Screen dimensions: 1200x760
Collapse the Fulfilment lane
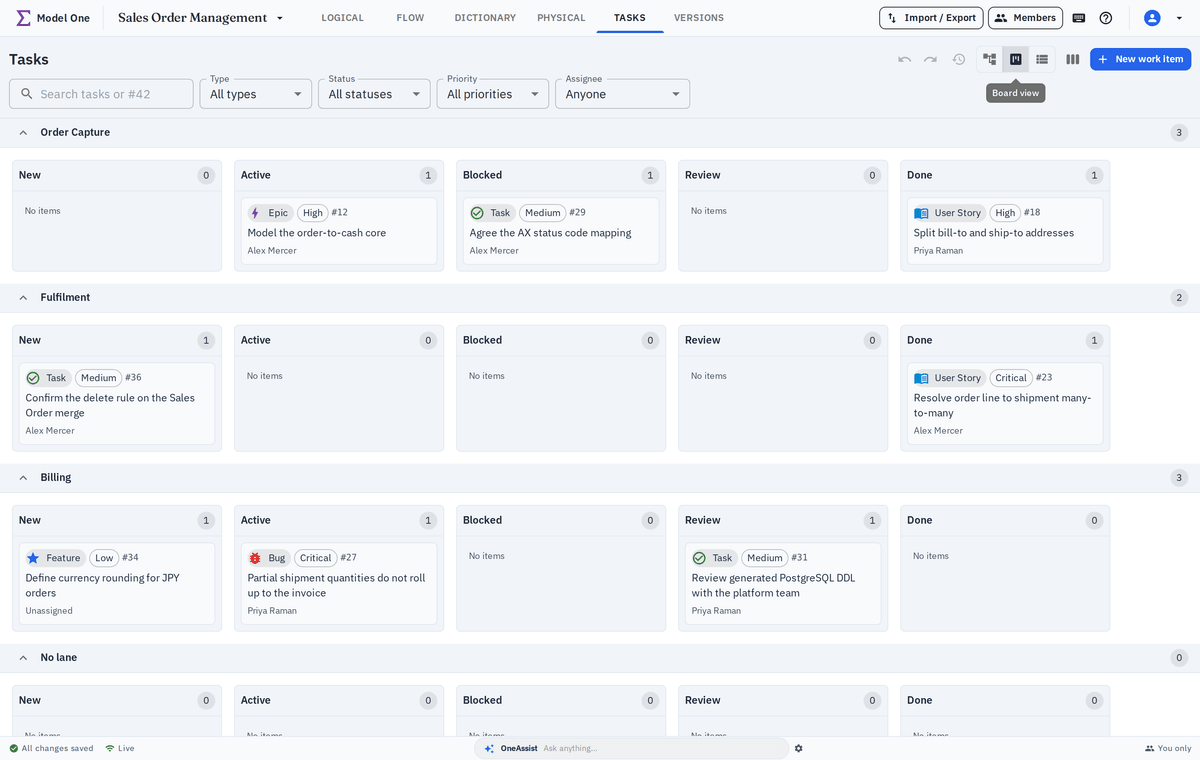tap(23, 298)
